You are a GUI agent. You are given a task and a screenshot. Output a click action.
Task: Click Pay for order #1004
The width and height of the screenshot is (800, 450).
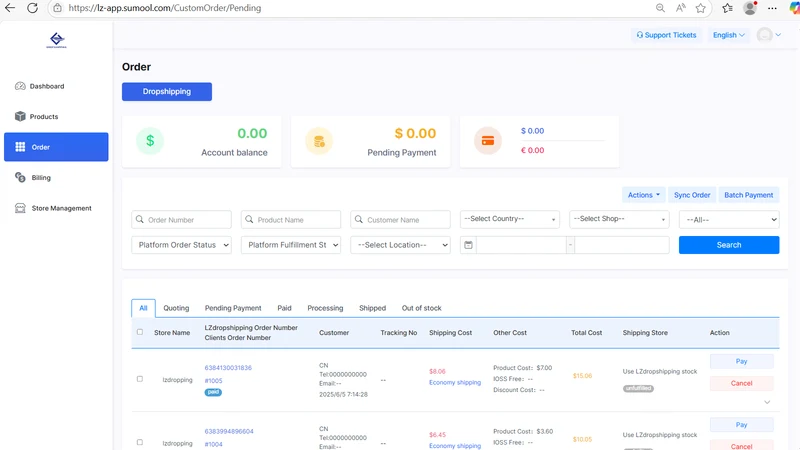pyautogui.click(x=741, y=424)
